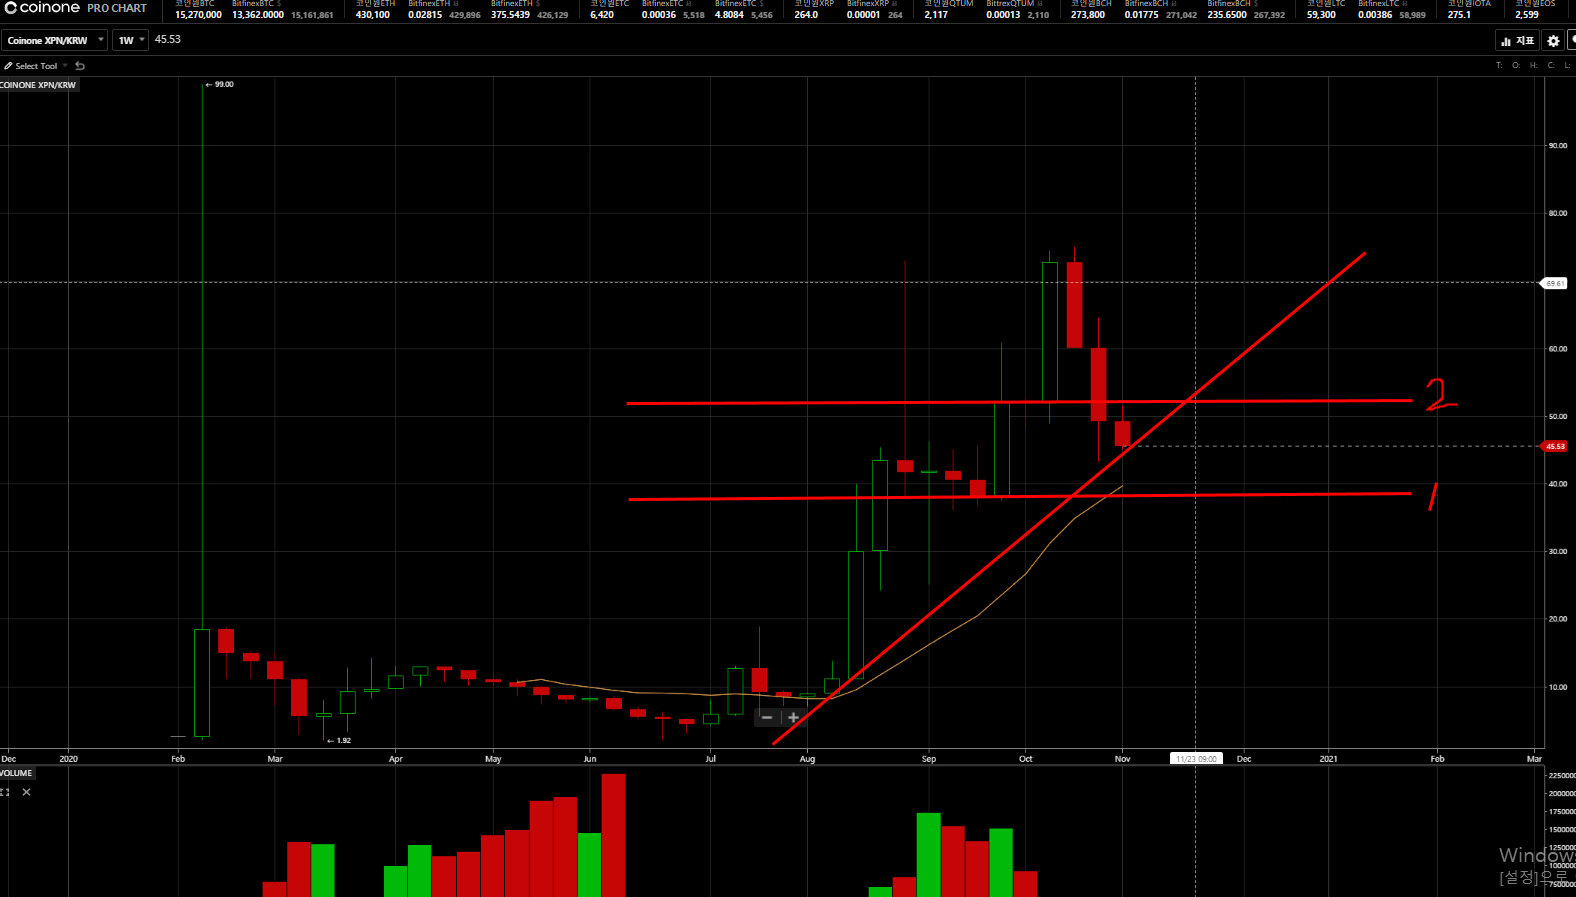Select the Bittrex QTUM price 0.00013
Image resolution: width=1576 pixels, height=897 pixels.
[x=1003, y=15]
